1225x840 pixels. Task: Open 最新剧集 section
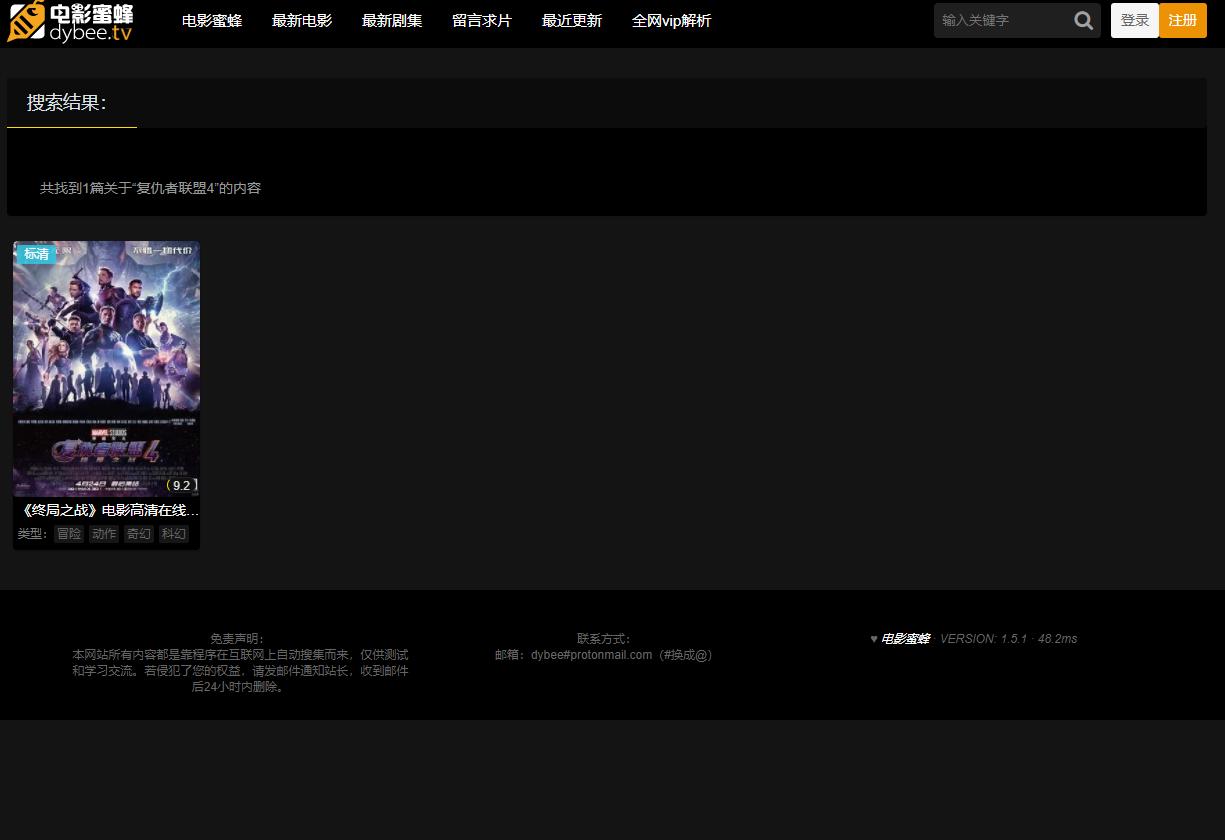pyautogui.click(x=392, y=21)
